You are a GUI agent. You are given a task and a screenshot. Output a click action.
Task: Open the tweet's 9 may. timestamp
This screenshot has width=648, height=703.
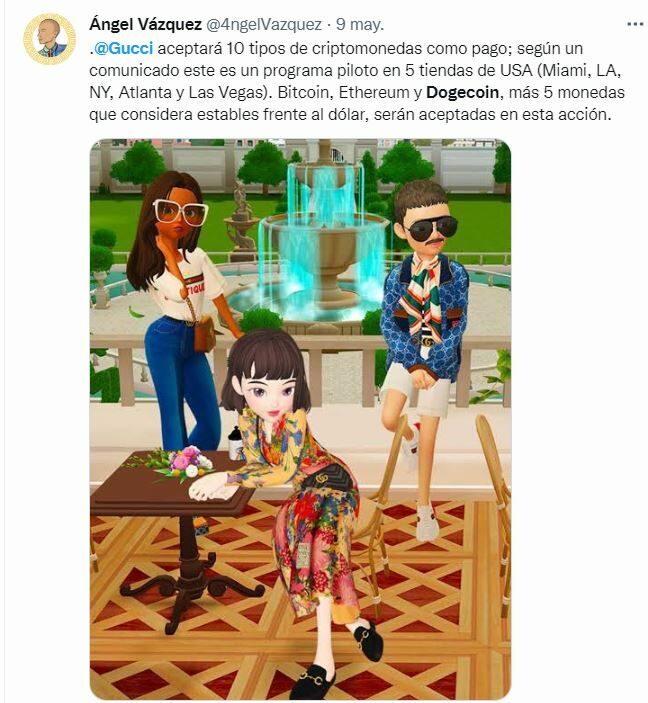360,24
